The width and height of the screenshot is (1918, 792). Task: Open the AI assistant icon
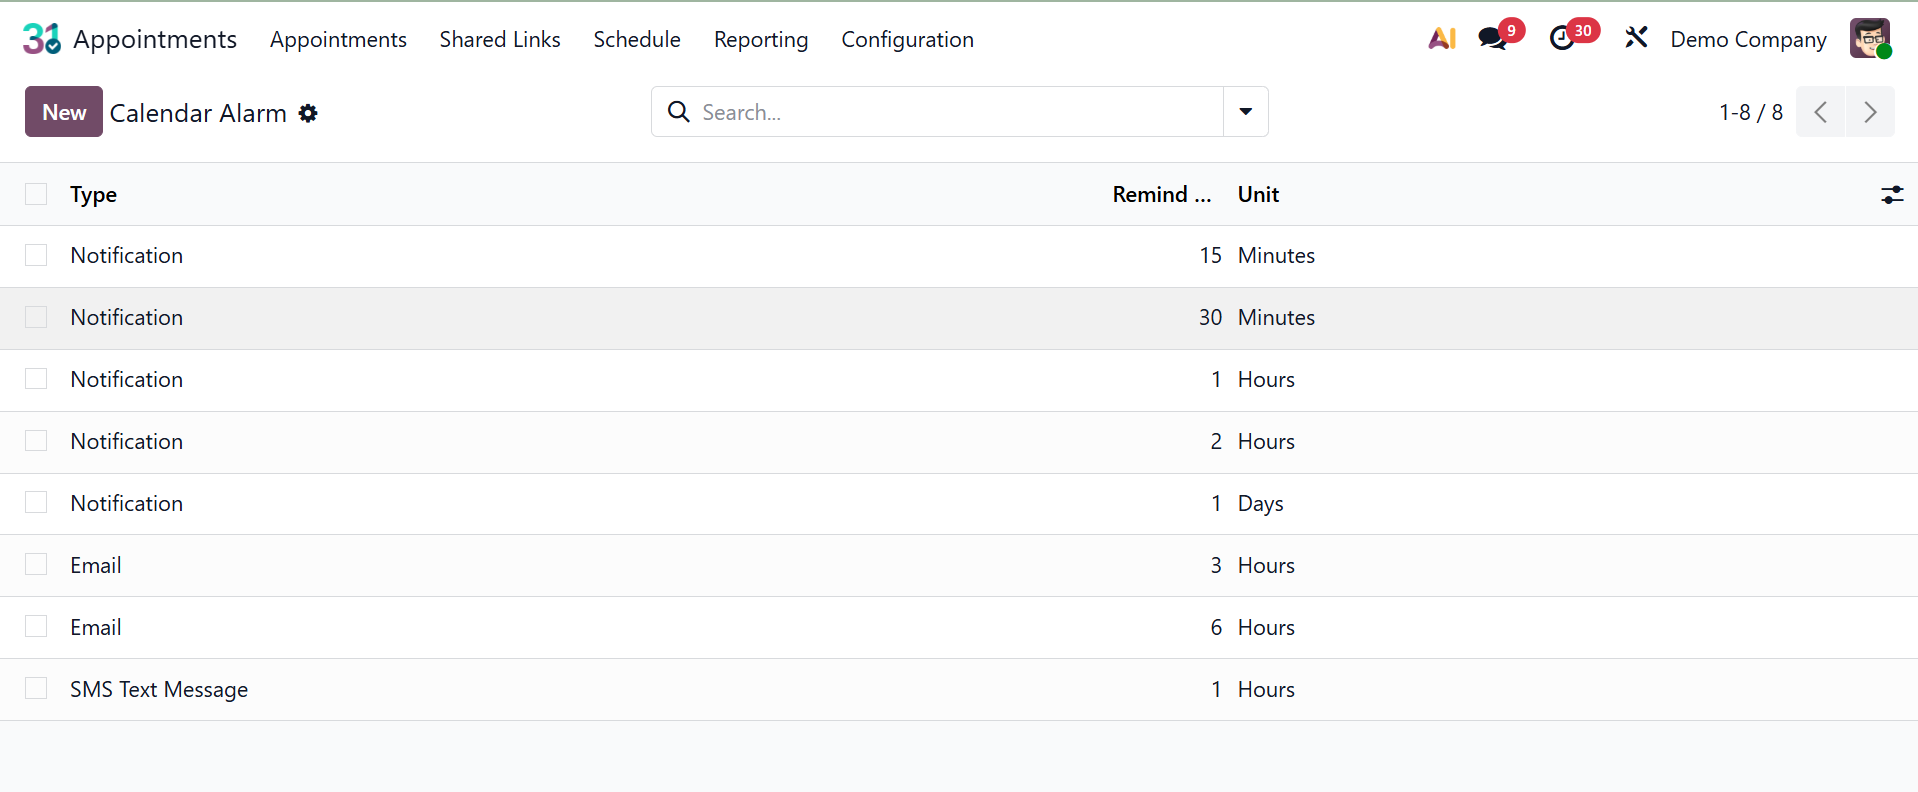click(1441, 39)
